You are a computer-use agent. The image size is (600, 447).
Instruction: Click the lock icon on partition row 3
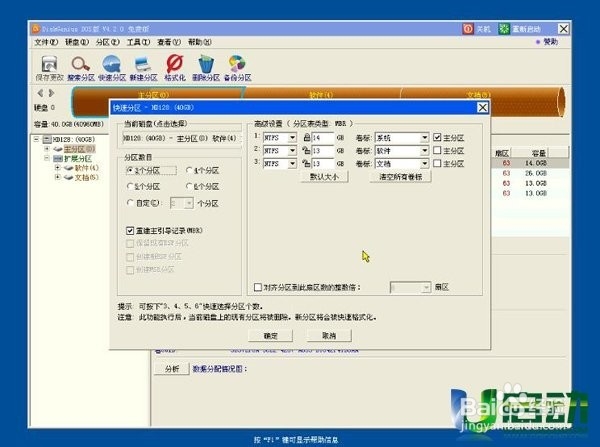pos(307,163)
